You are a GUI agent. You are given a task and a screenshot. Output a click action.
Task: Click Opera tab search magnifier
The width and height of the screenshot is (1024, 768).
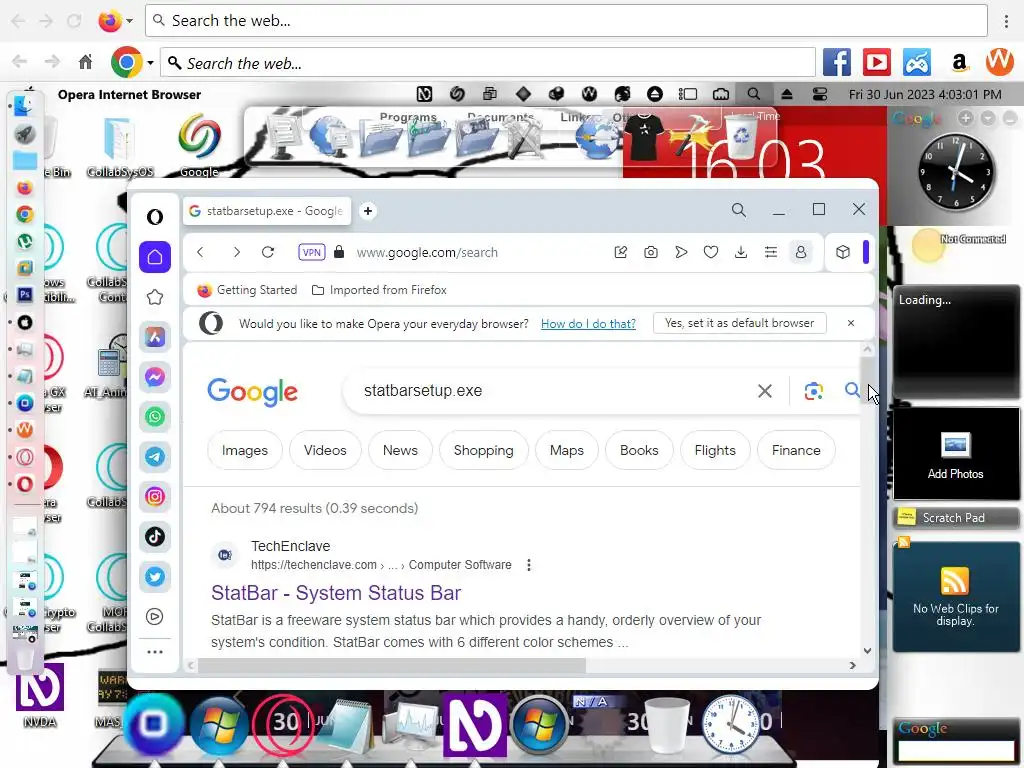(x=739, y=210)
